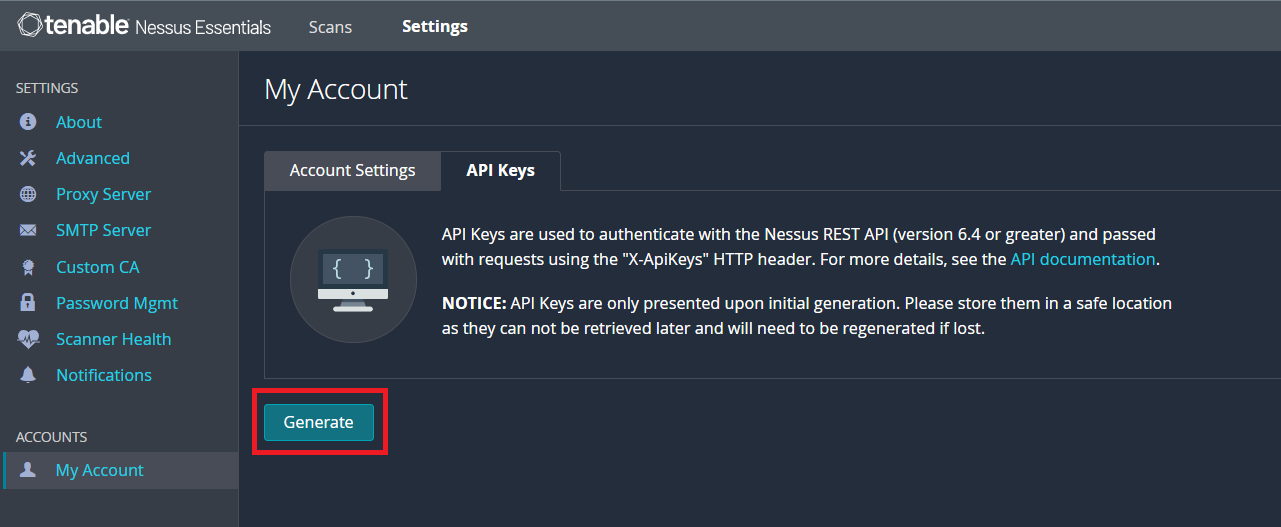Click the Notifications bell icon

coord(28,375)
